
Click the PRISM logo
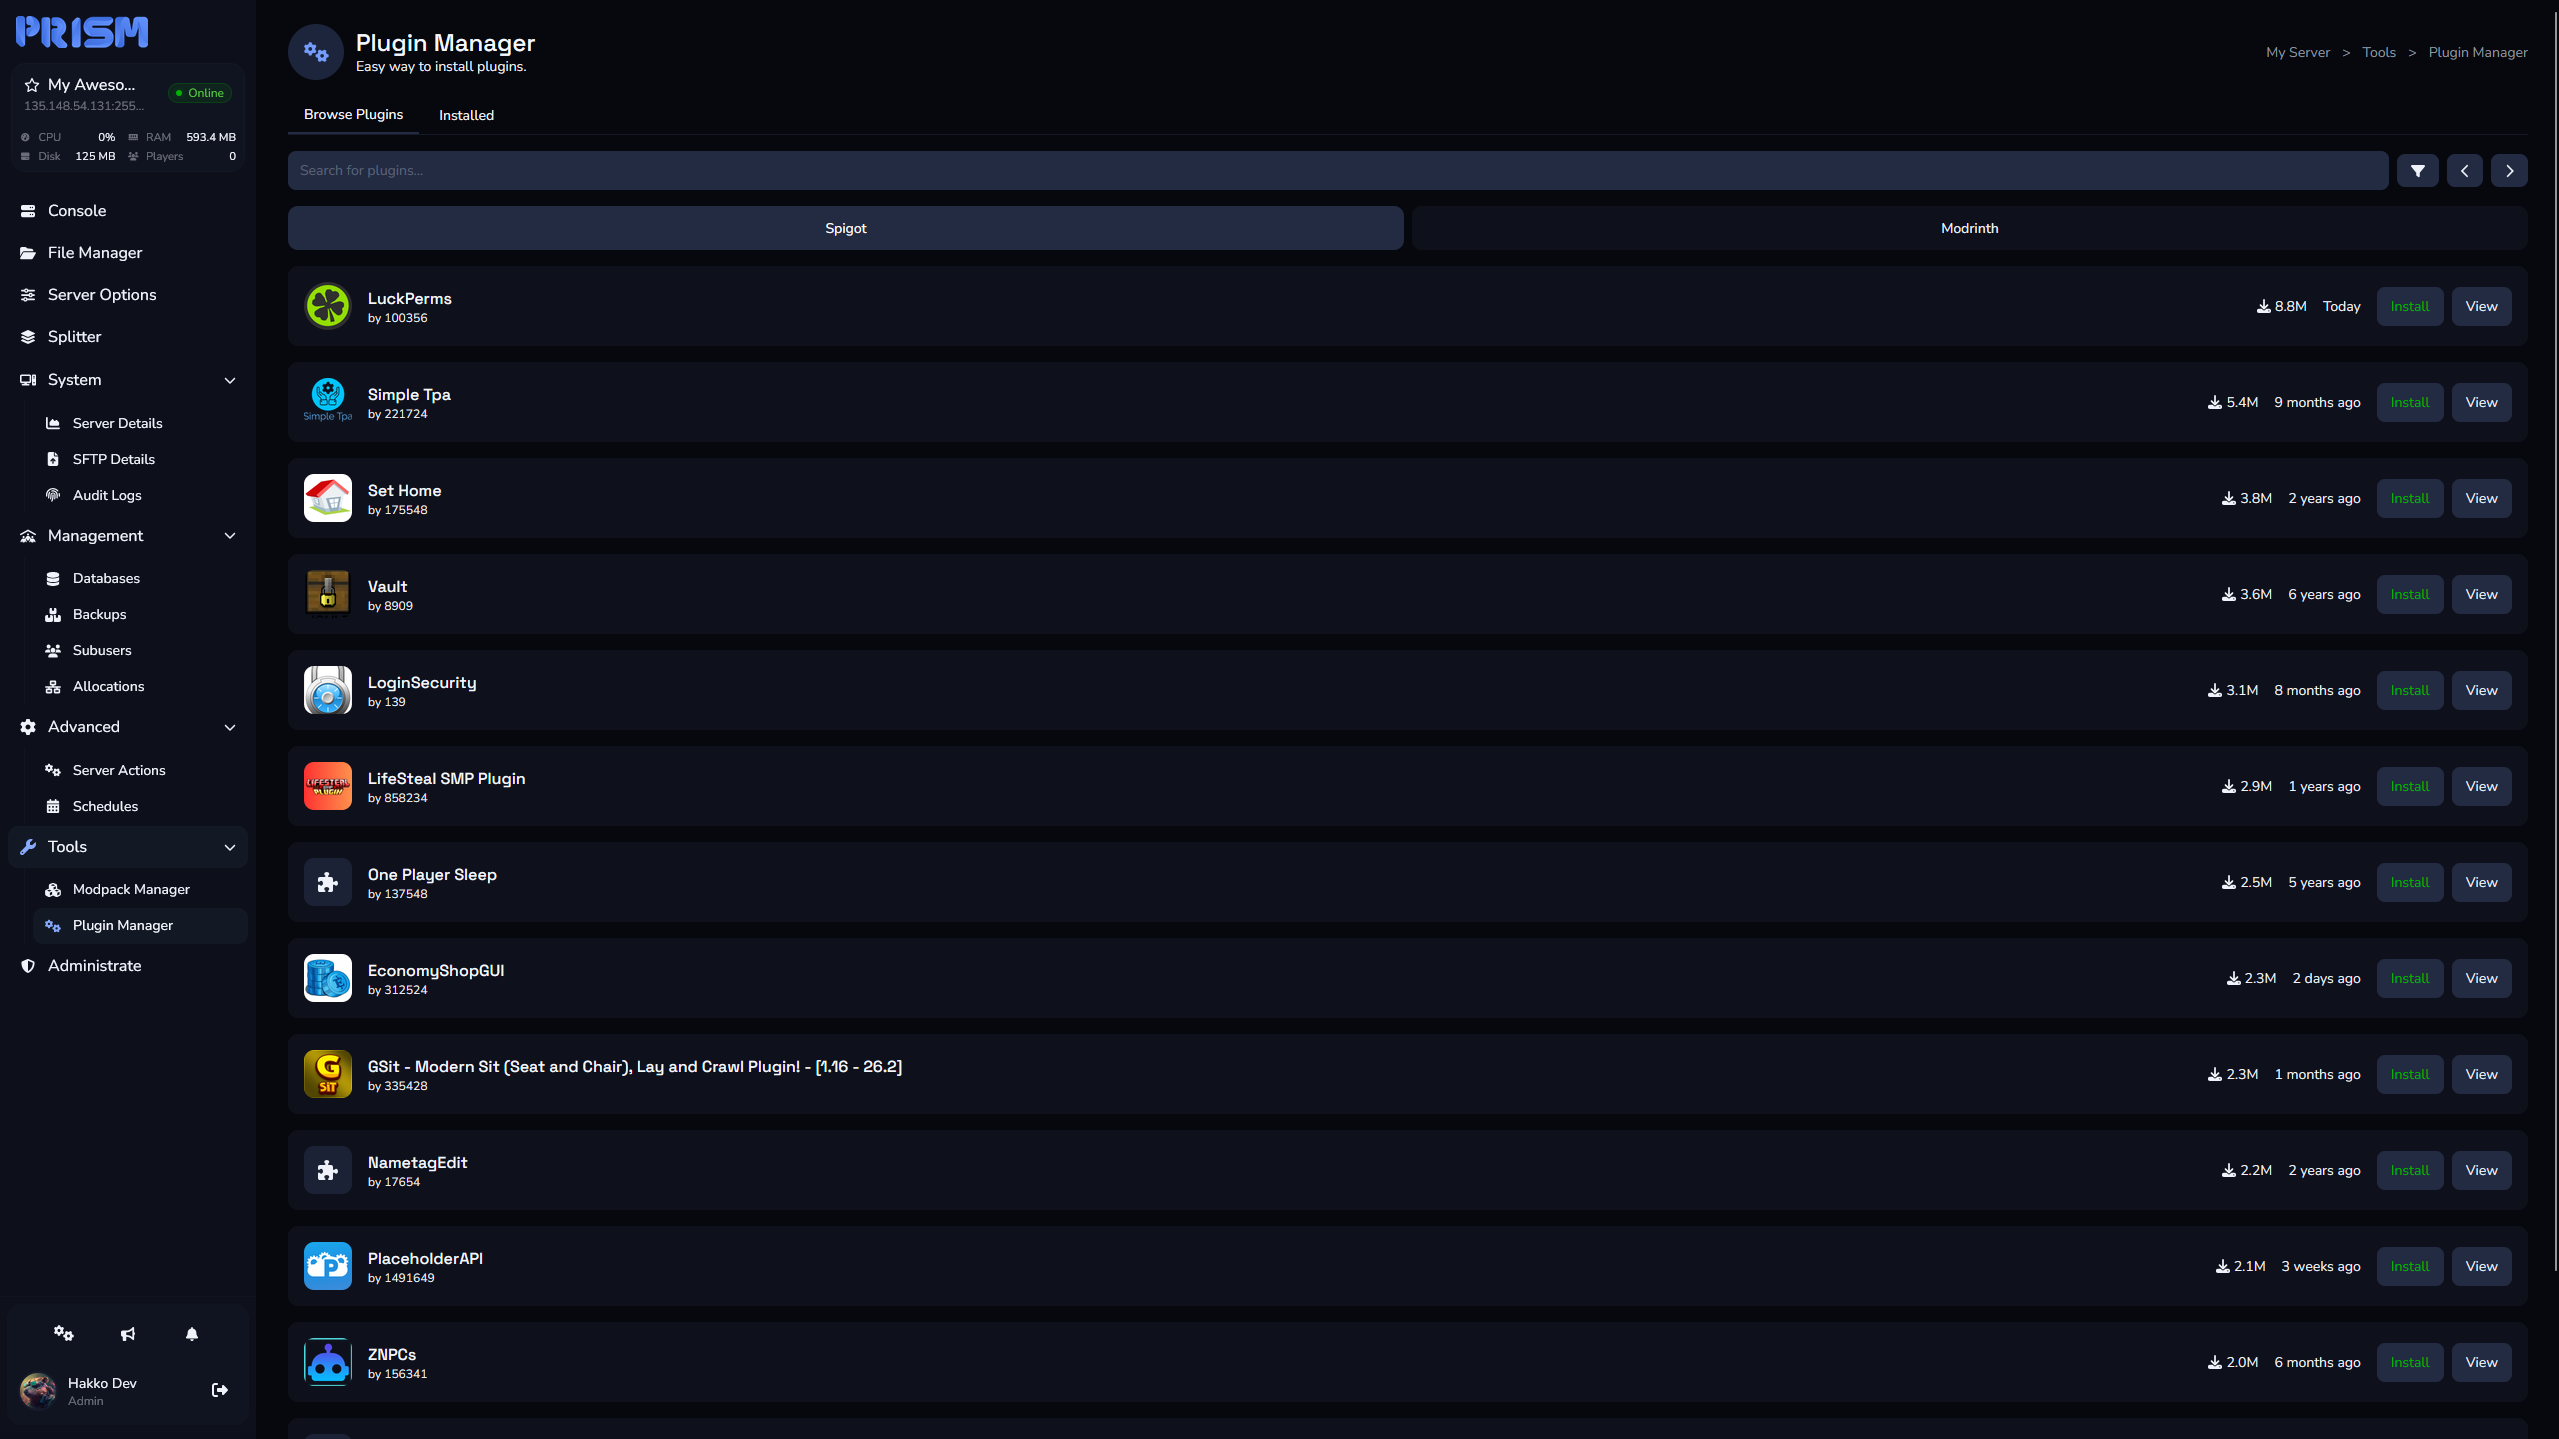coord(82,32)
